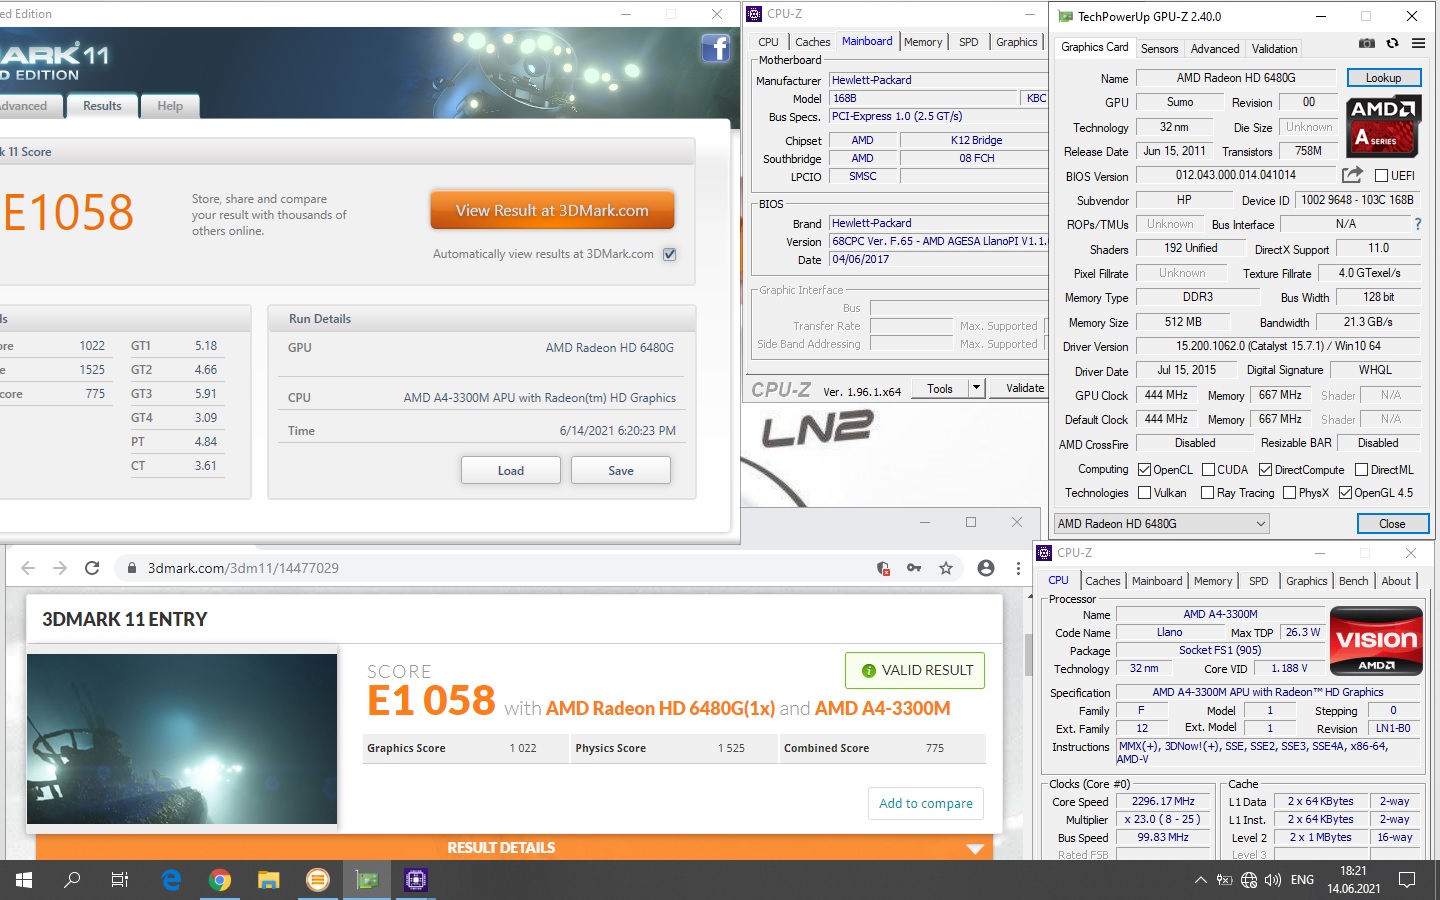Toggle automatically view results at 3DMark.com
1440x900 pixels.
point(670,254)
